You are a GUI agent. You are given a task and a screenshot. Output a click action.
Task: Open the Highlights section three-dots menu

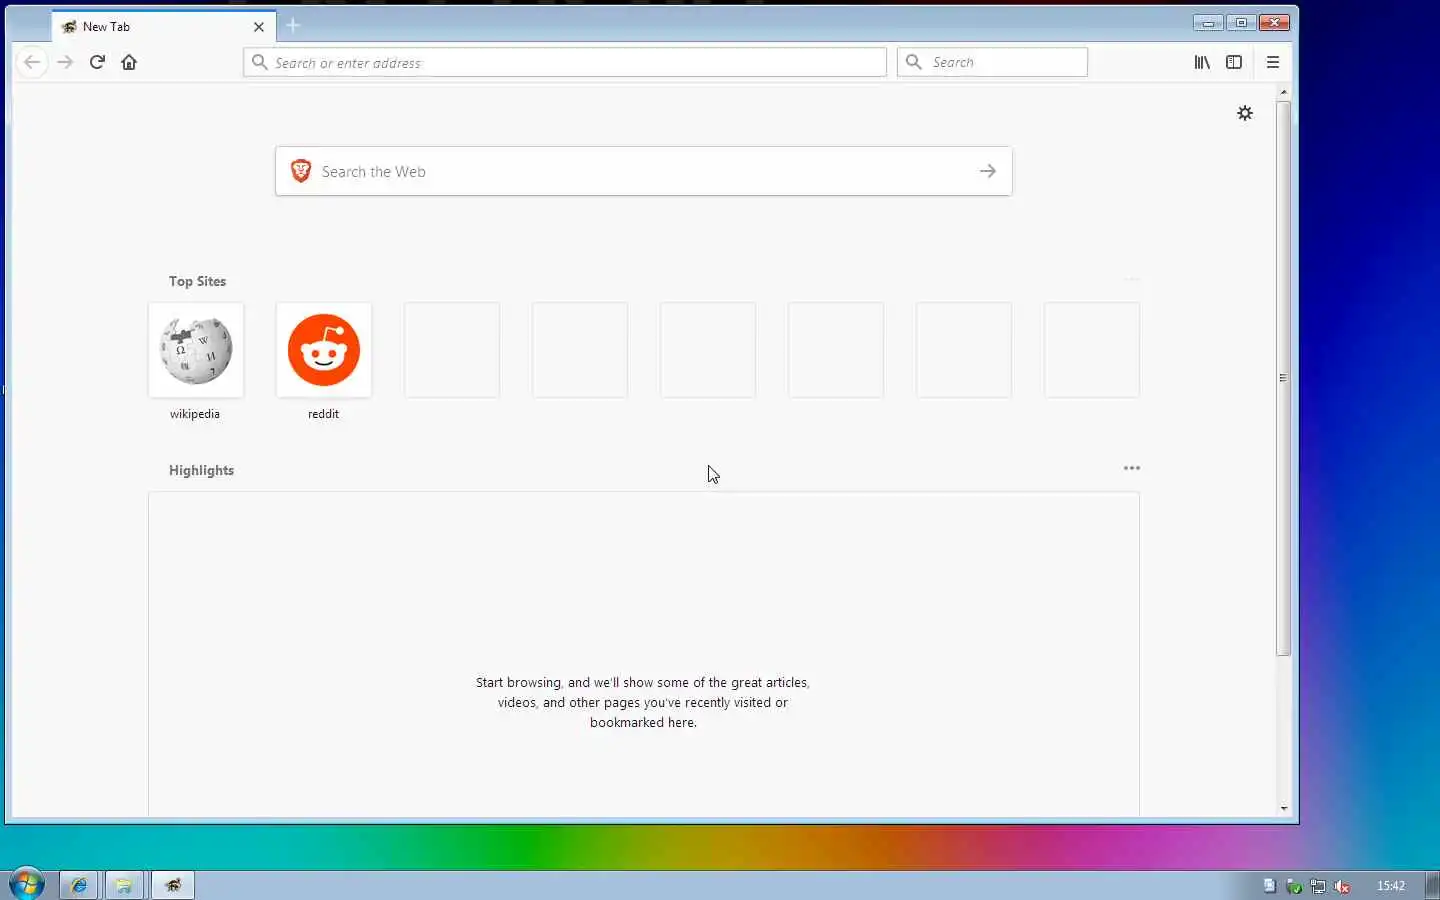click(x=1132, y=468)
